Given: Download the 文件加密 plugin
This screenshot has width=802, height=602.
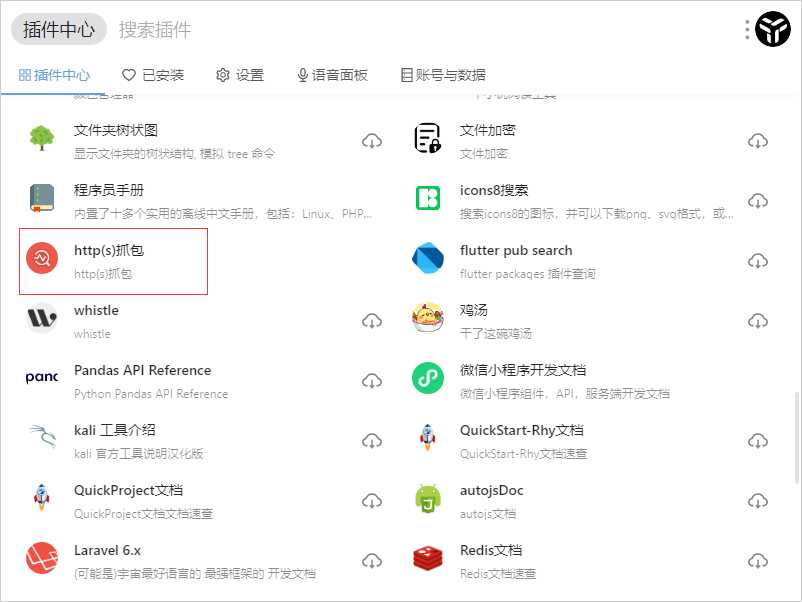Looking at the screenshot, I should (x=758, y=141).
